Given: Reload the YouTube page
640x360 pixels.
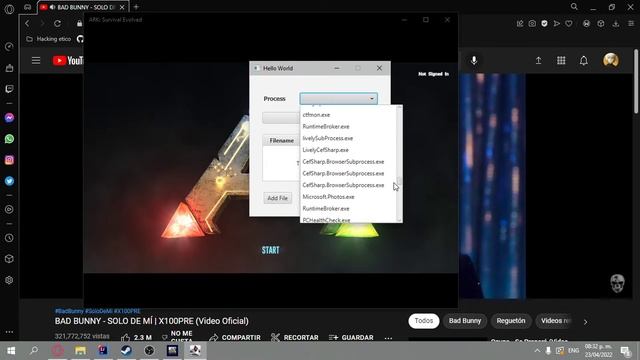Looking at the screenshot, I should tap(58, 24).
